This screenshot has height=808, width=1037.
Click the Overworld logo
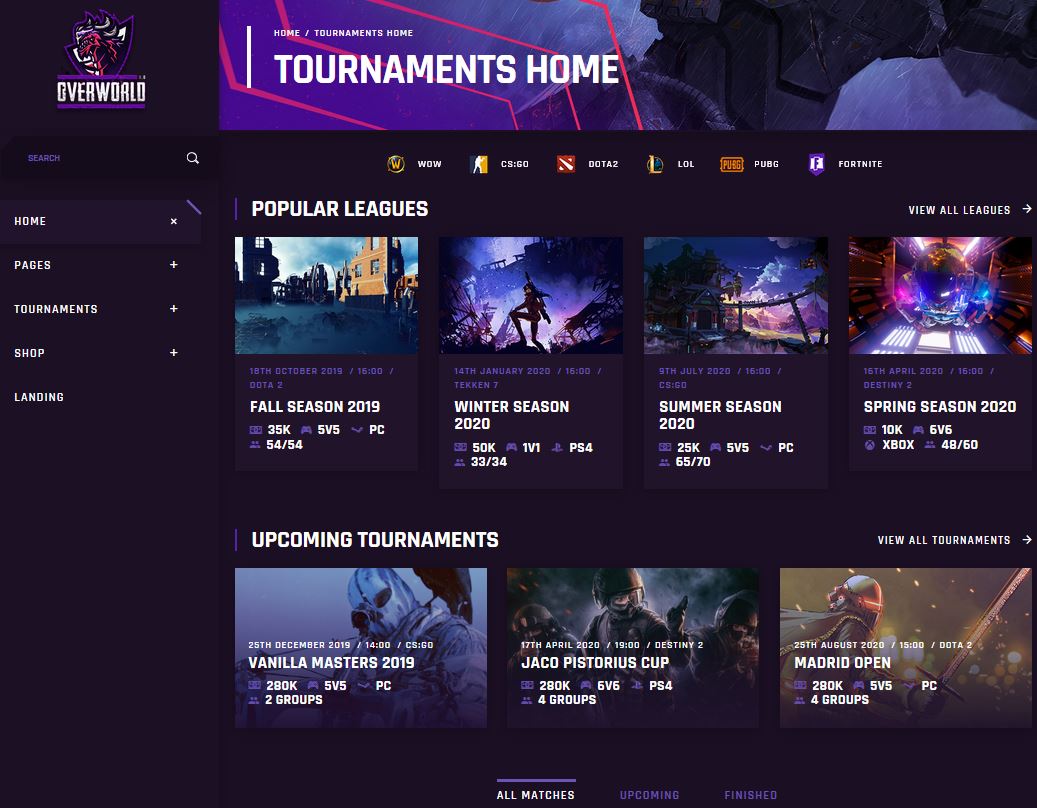pos(101,58)
